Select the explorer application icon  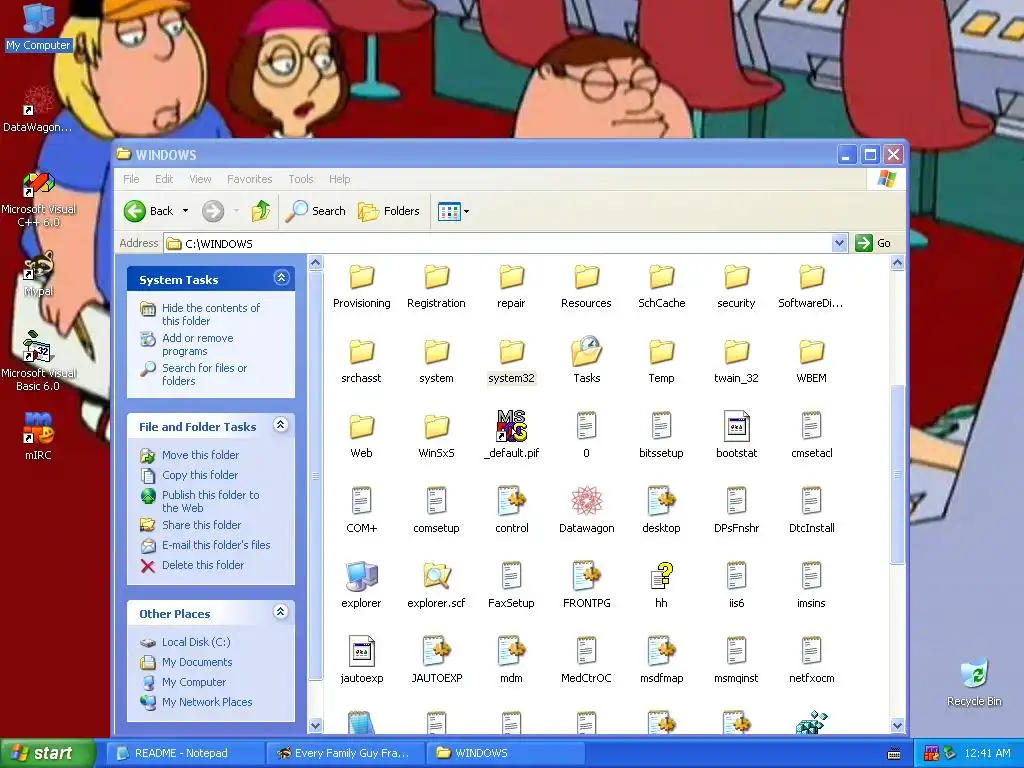point(361,577)
